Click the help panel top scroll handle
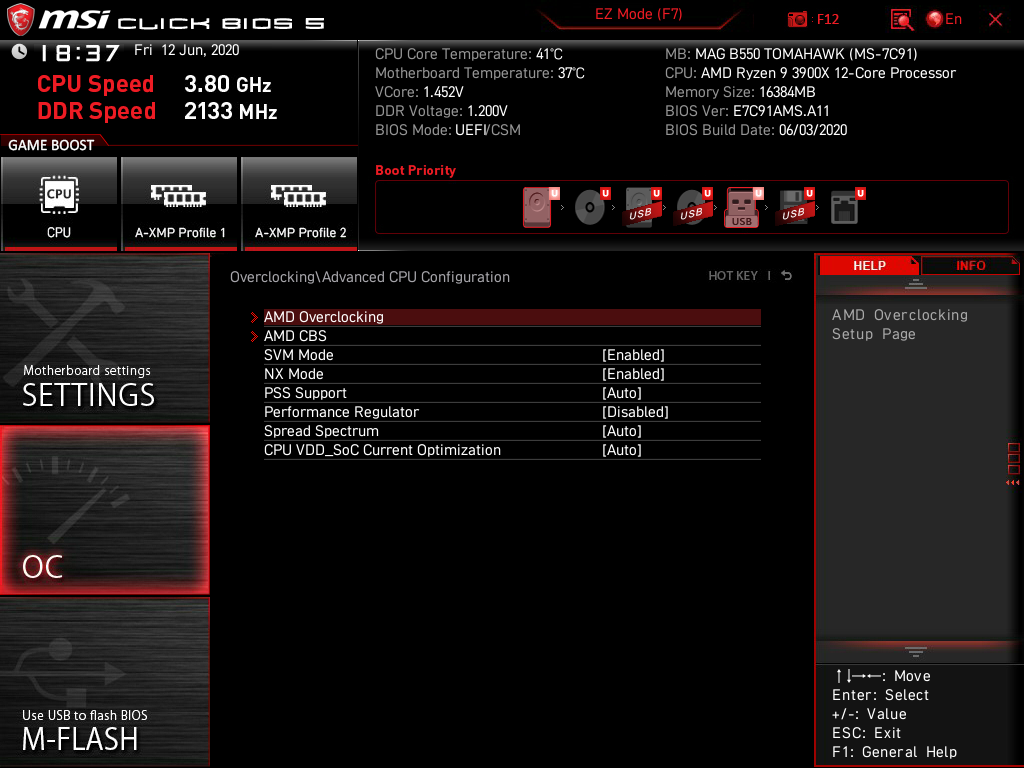This screenshot has height=768, width=1024. [x=916, y=284]
